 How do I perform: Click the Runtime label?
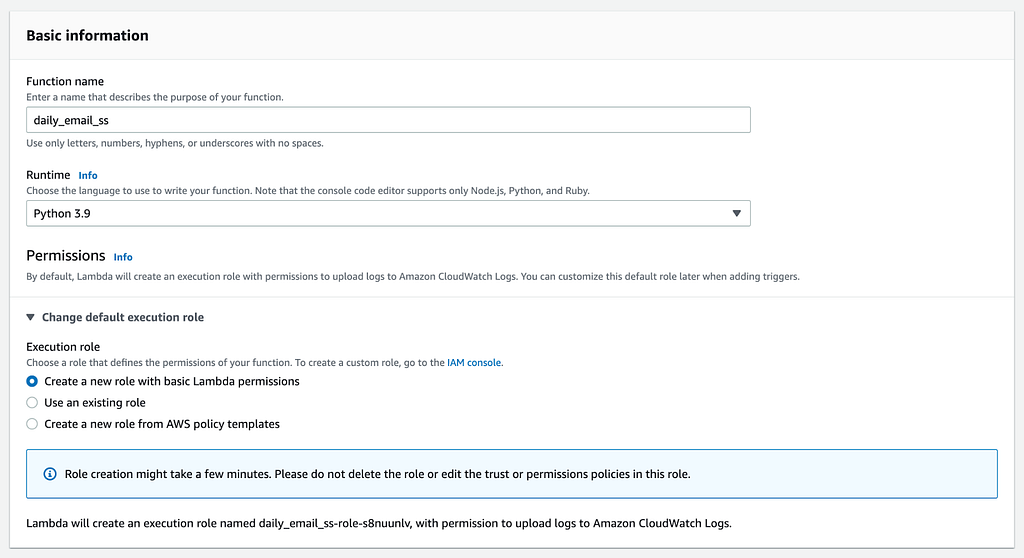(48, 175)
